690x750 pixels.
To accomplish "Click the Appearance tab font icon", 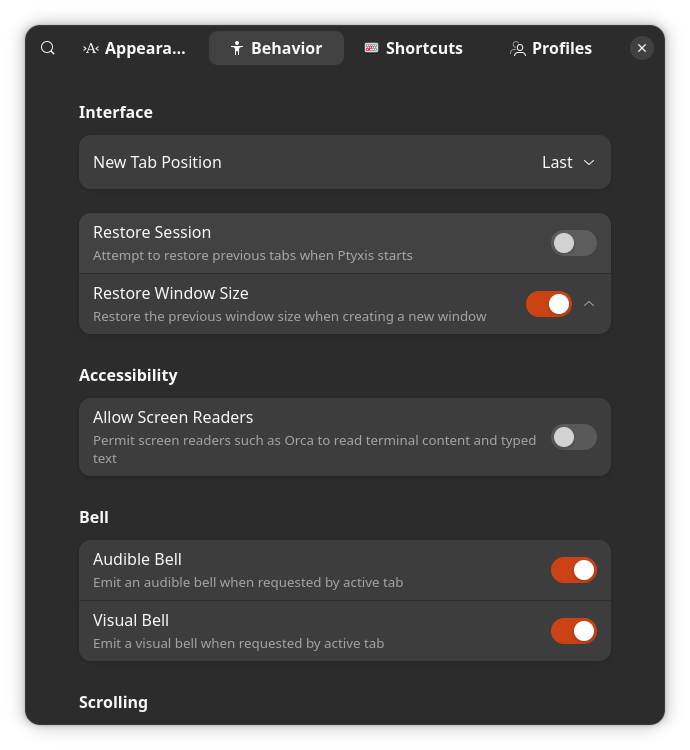I will tap(91, 48).
